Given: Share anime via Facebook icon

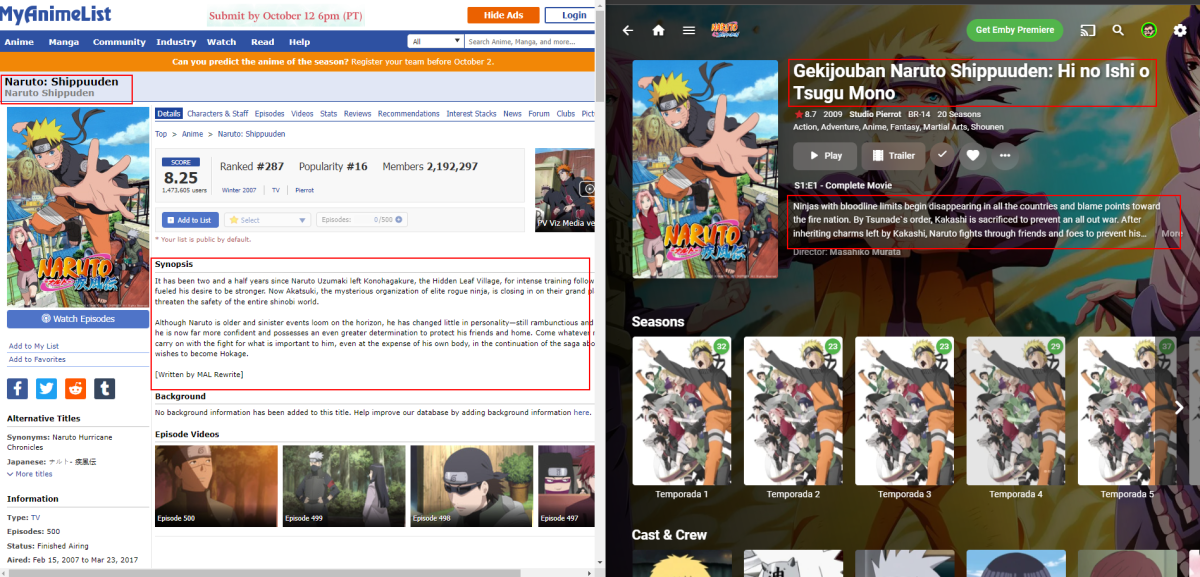Looking at the screenshot, I should click(17, 388).
